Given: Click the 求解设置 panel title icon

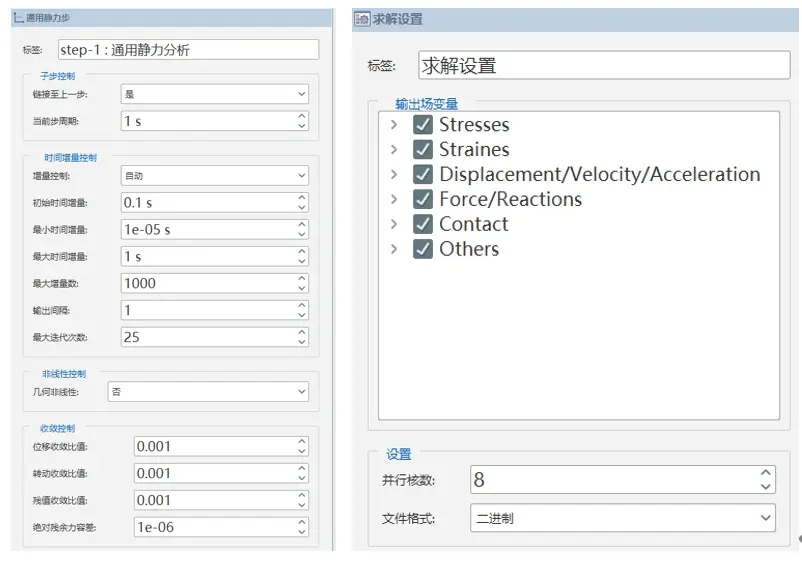Looking at the screenshot, I should point(362,19).
